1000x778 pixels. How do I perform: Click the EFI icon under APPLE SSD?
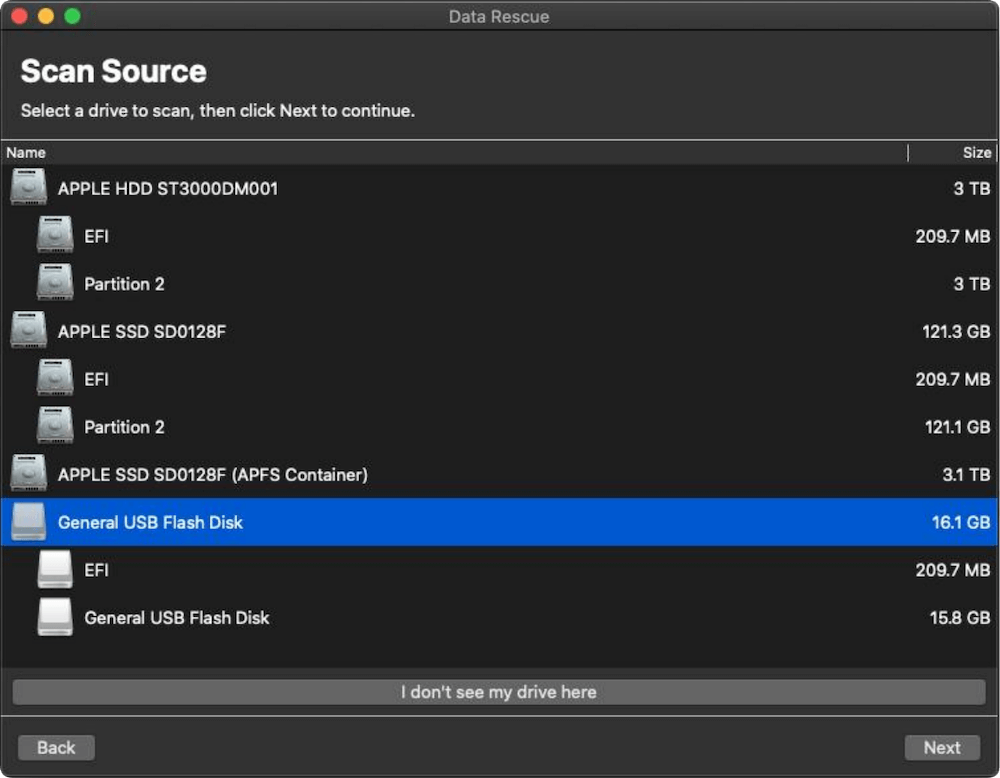(x=55, y=379)
